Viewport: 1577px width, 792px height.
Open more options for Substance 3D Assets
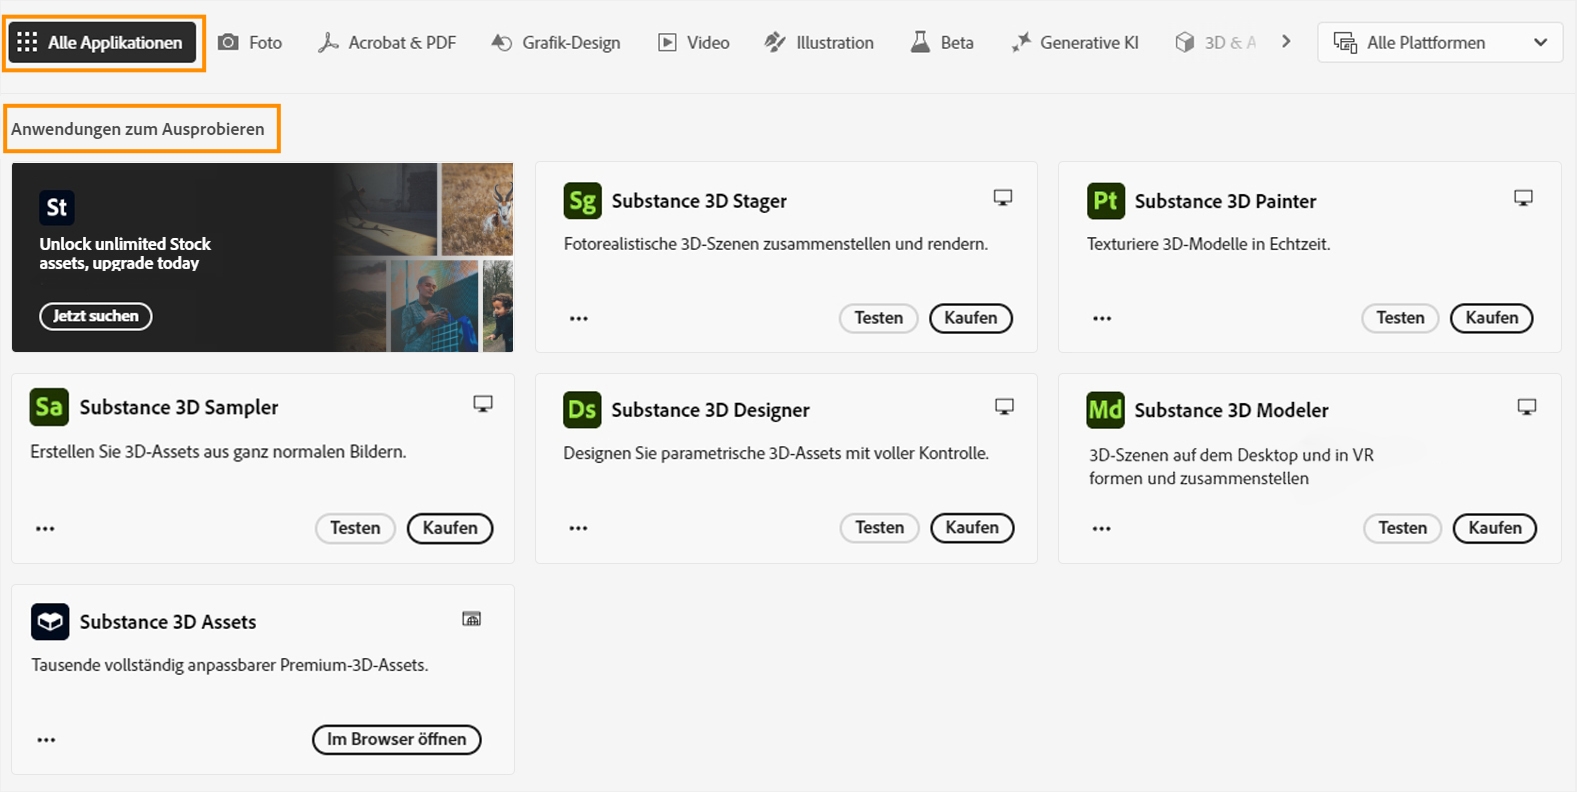point(46,740)
